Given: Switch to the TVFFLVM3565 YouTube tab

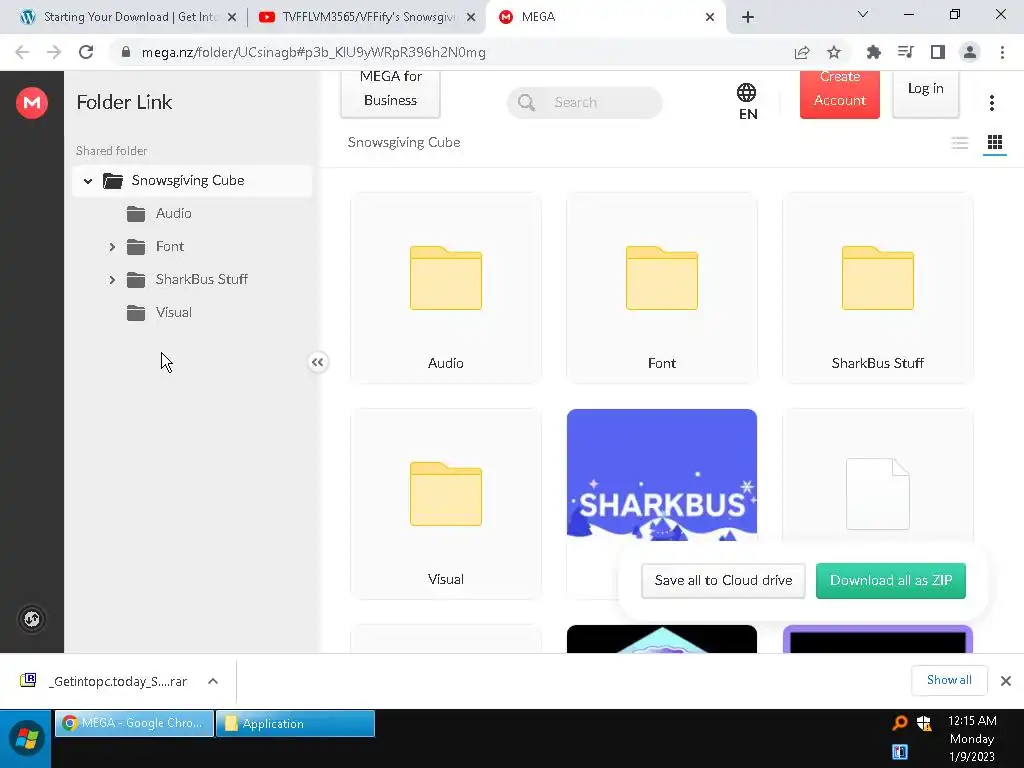Looking at the screenshot, I should (x=369, y=17).
